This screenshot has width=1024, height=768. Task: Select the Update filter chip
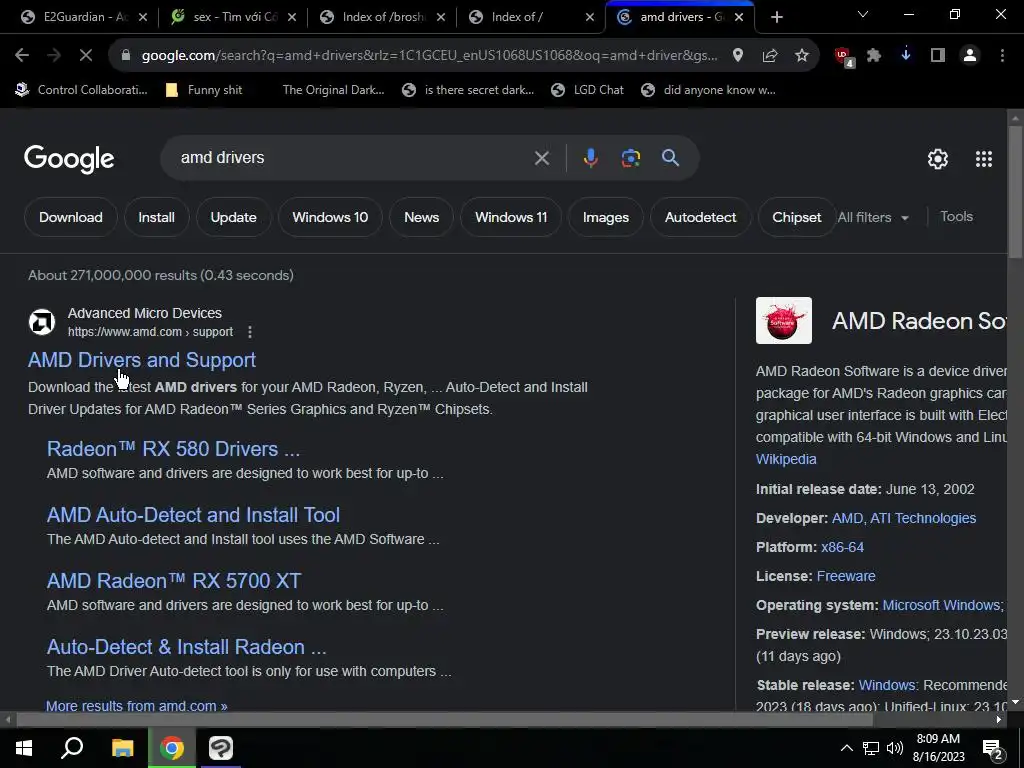tap(233, 217)
